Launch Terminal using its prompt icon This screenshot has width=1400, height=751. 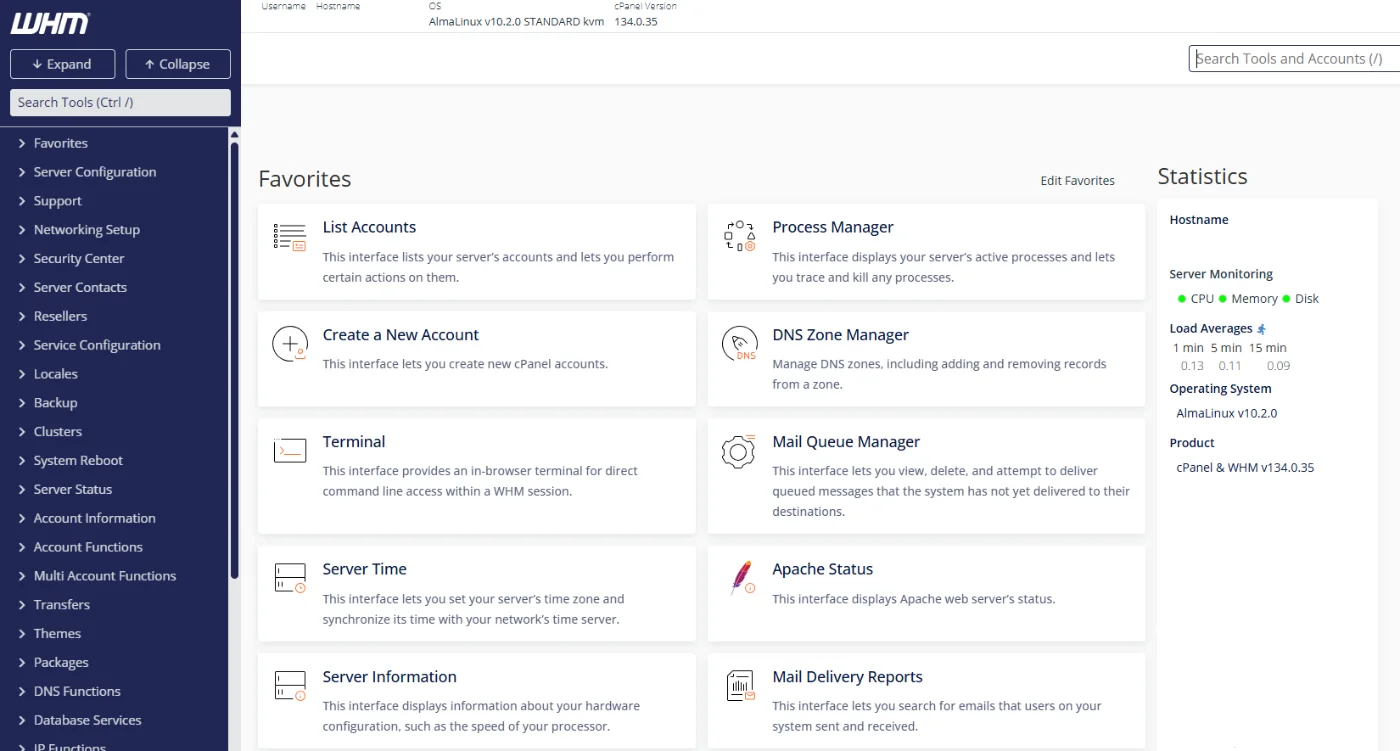coord(290,451)
